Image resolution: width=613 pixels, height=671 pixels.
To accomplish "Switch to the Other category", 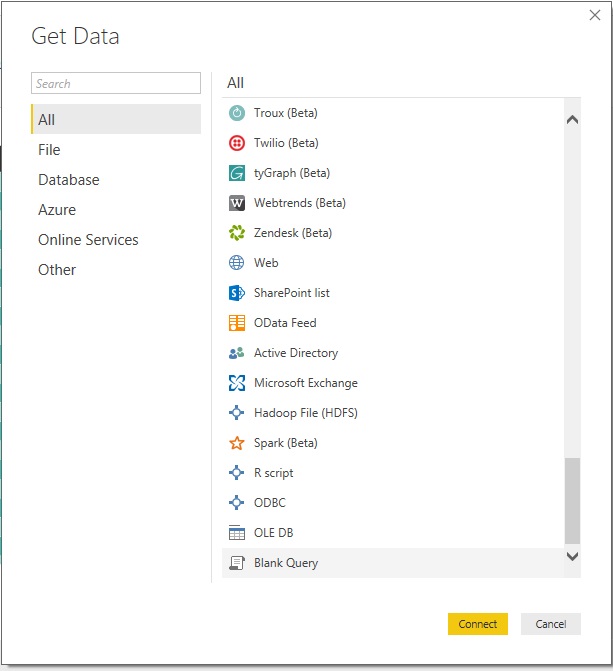I will coord(116,270).
